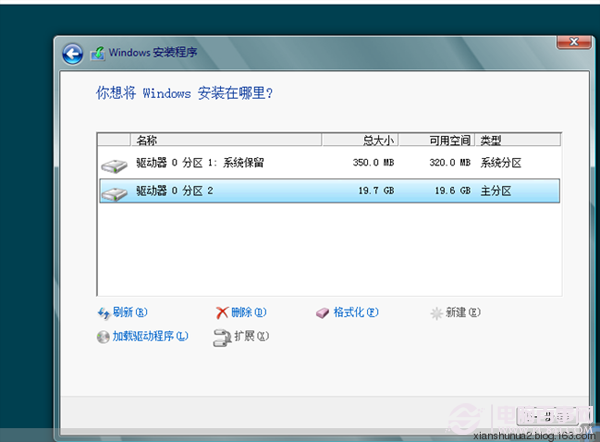
Task: Click the 350.0 MB total size cell
Action: pyautogui.click(x=373, y=163)
